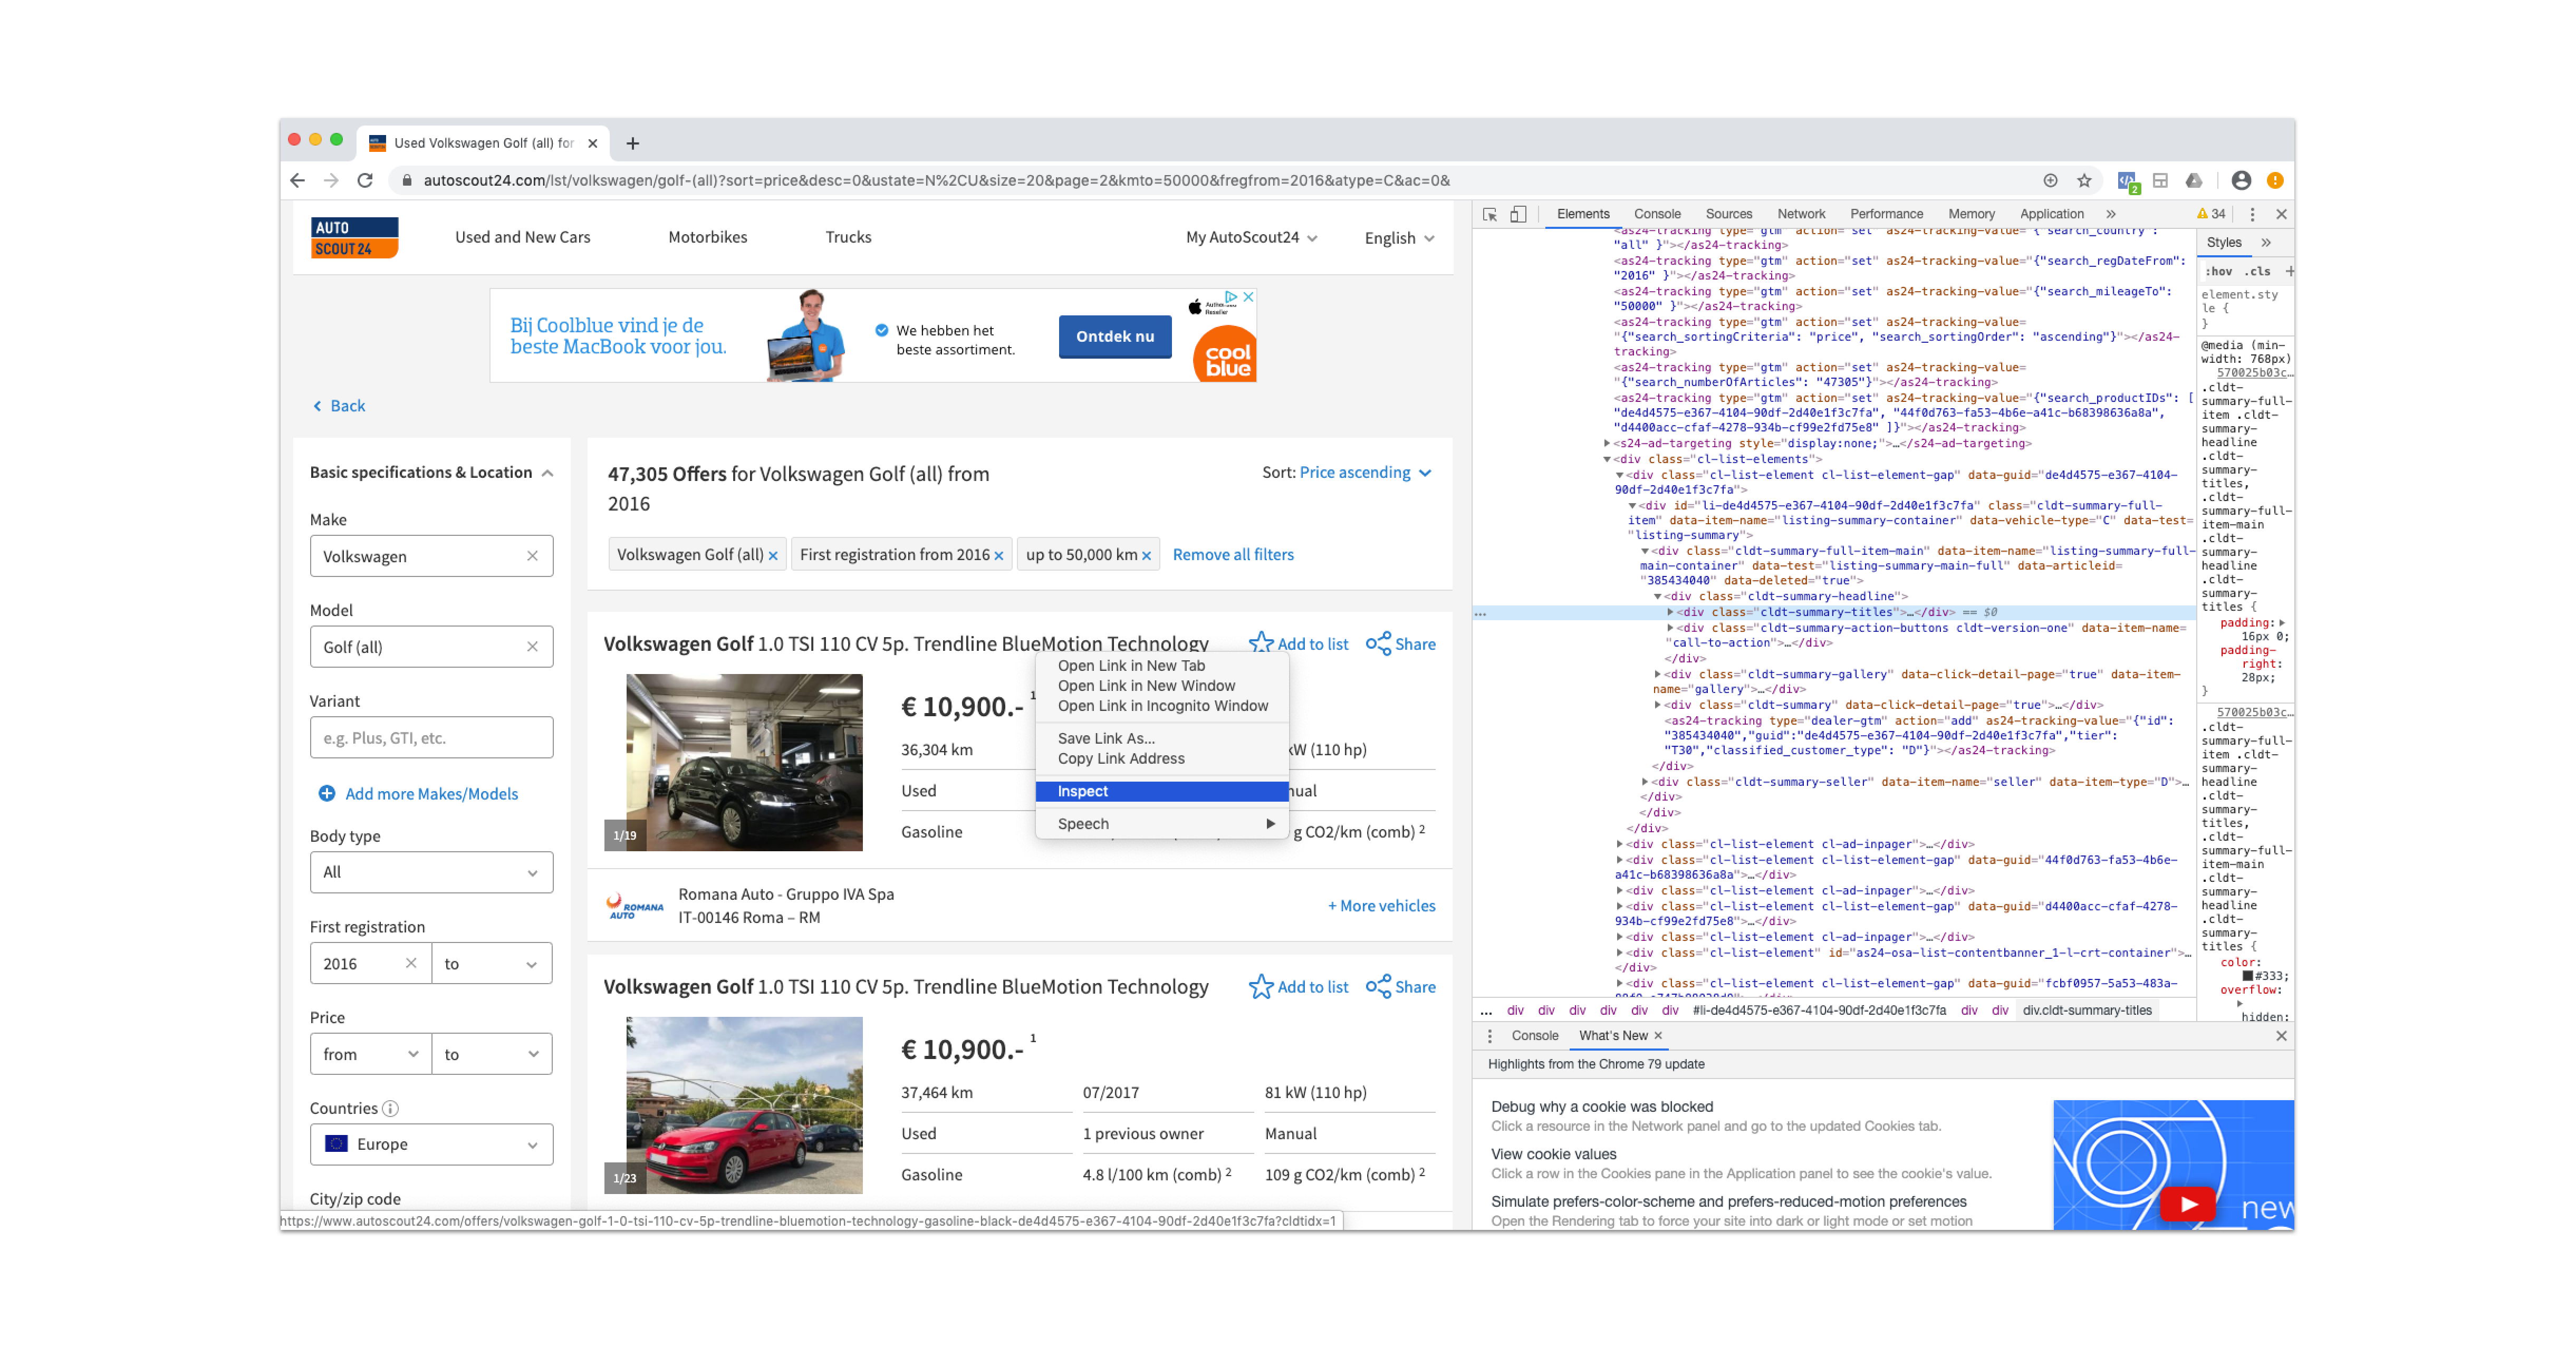Open Speech submenu in context menu
The height and width of the screenshot is (1347, 2576).
[x=1162, y=824]
